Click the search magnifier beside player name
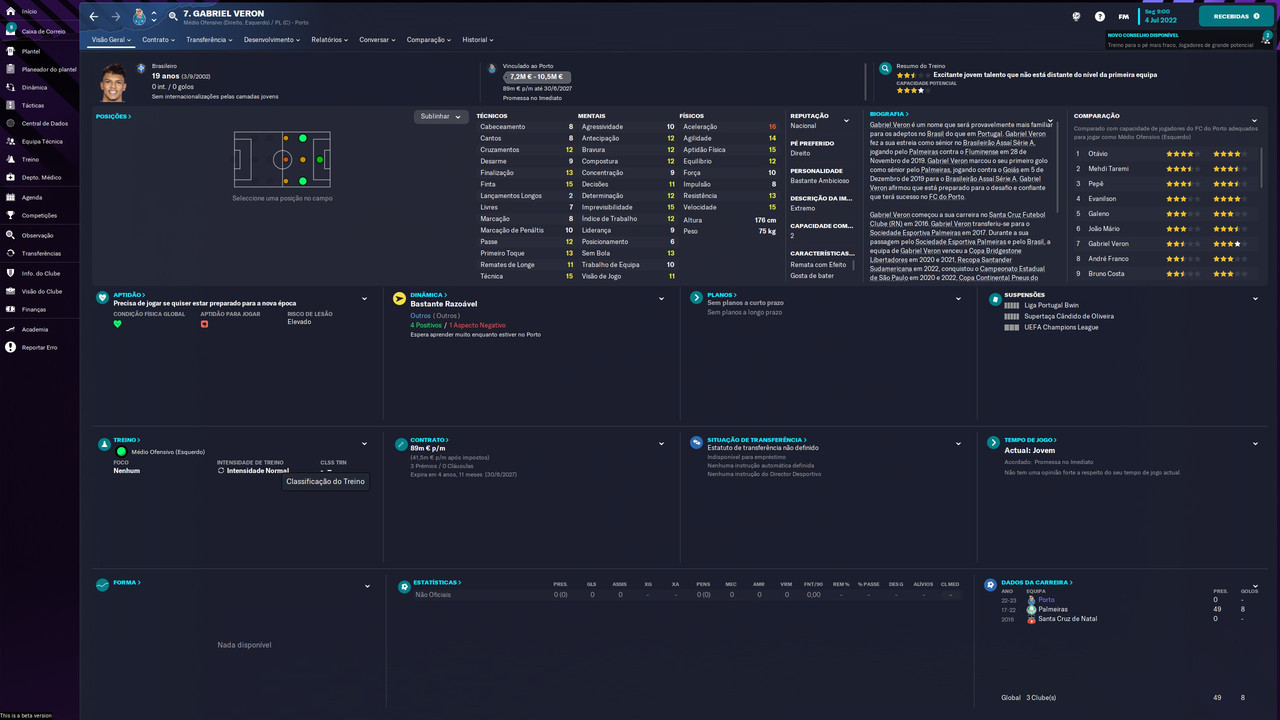This screenshot has width=1280, height=720. 173,16
